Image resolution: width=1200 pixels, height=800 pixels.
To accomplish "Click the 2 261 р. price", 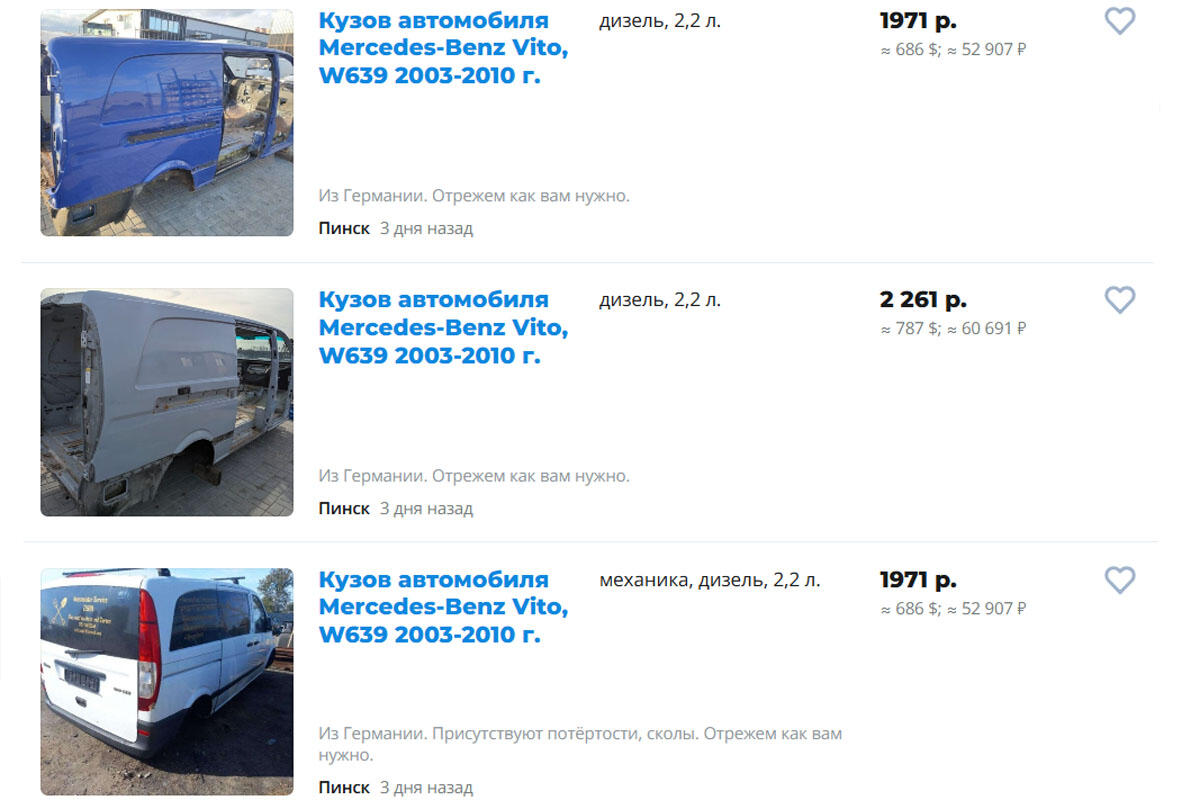I will pos(923,299).
